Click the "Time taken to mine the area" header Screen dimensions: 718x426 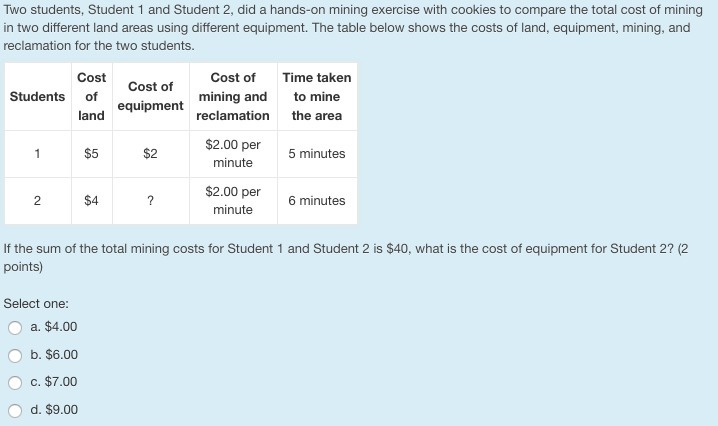tap(316, 96)
